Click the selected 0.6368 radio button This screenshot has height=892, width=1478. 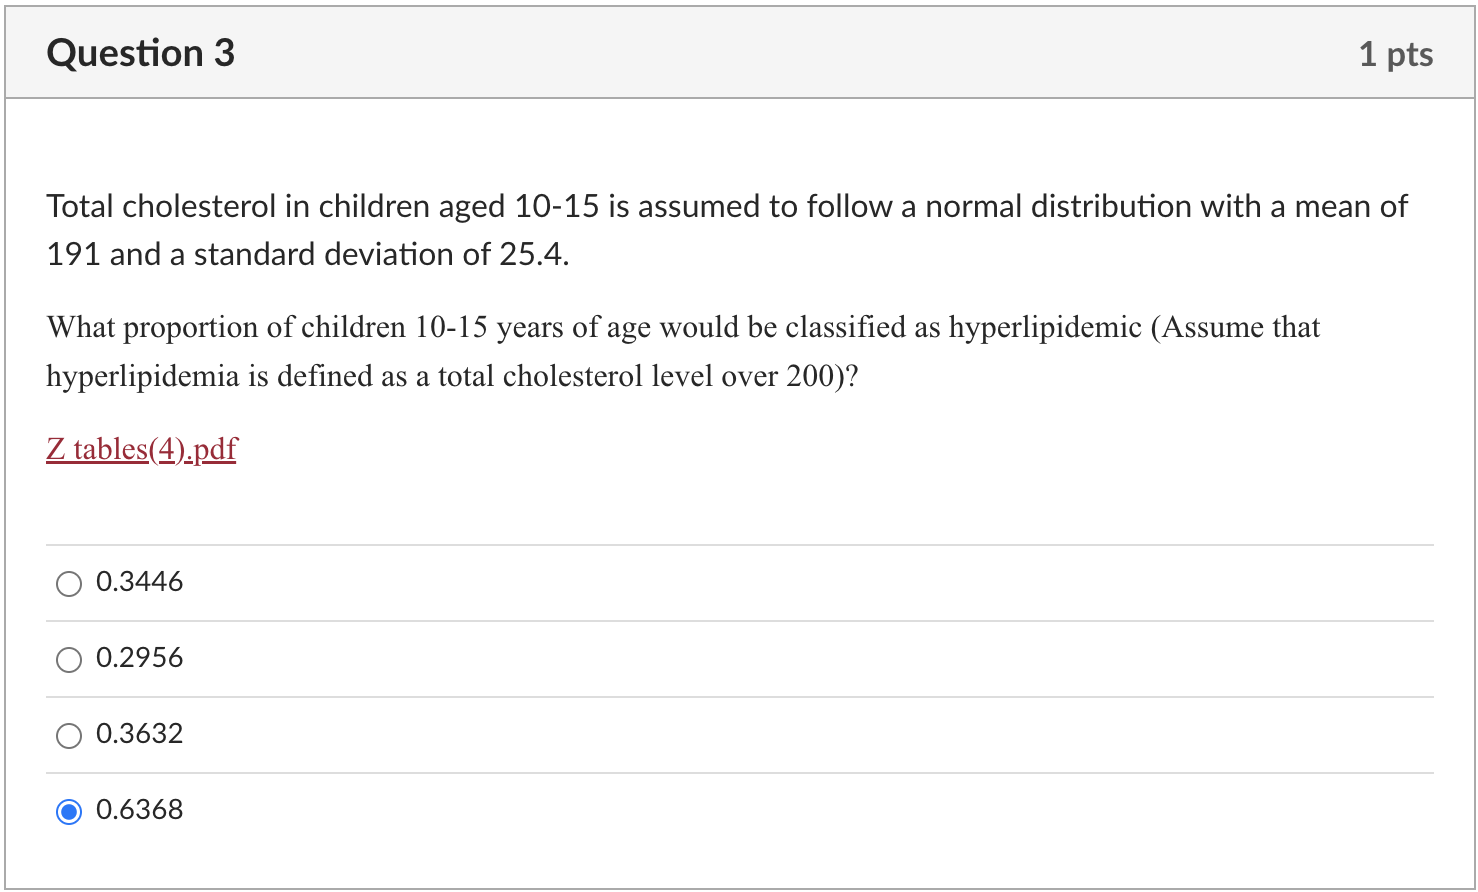pos(69,811)
